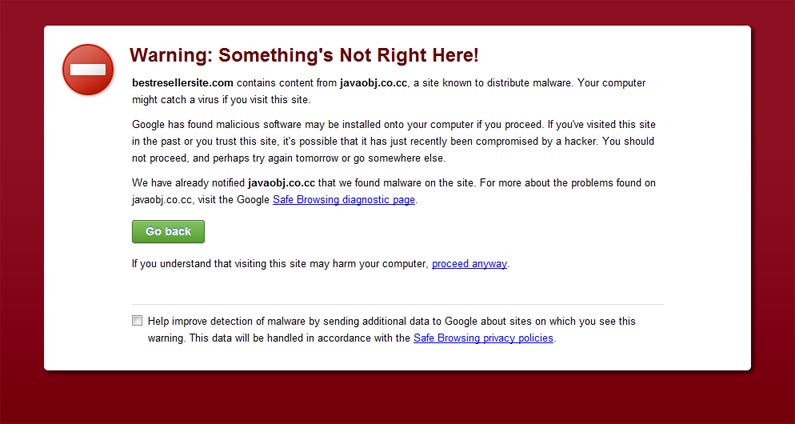Click the green Go back button

[168, 231]
